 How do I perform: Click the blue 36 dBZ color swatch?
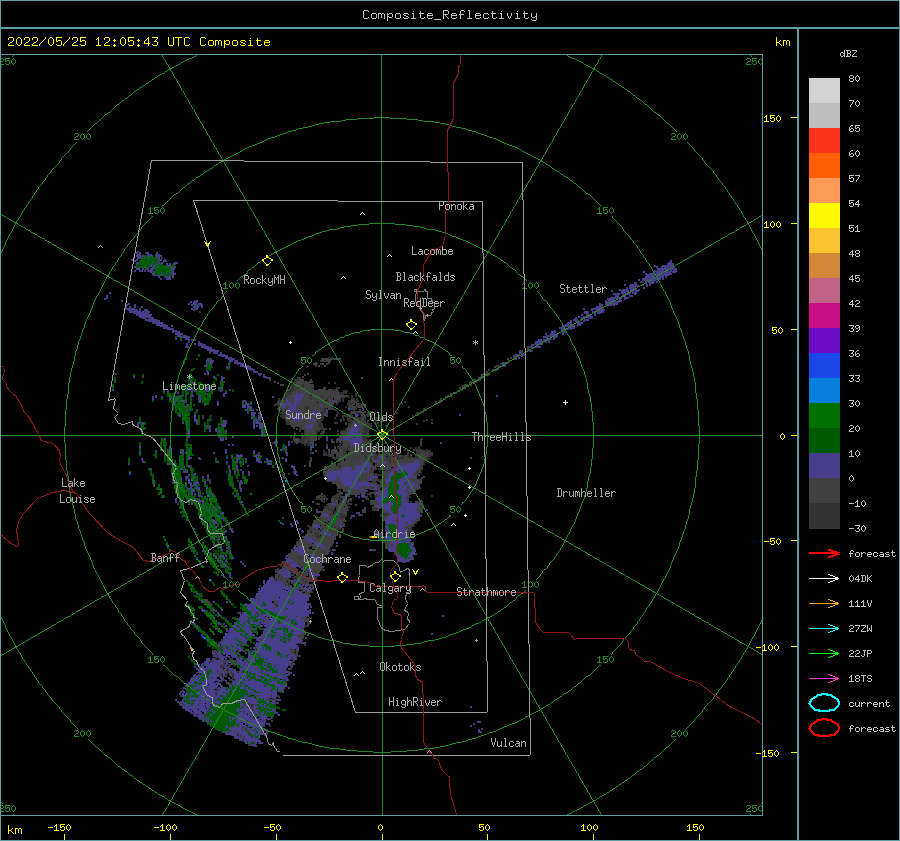click(x=824, y=366)
